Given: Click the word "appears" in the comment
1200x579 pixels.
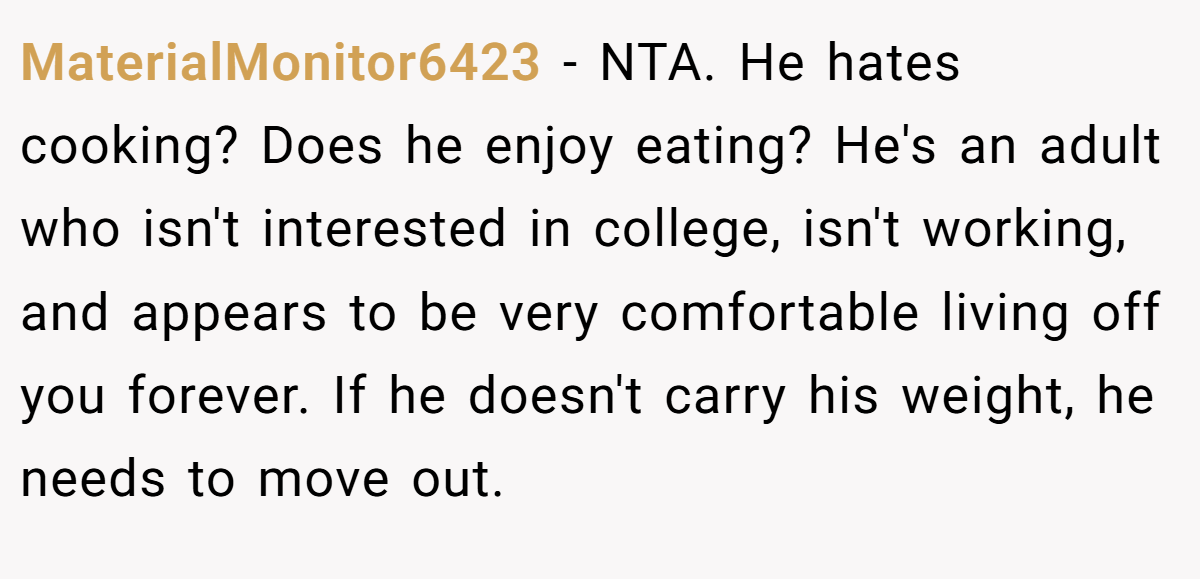Looking at the screenshot, I should (x=229, y=314).
